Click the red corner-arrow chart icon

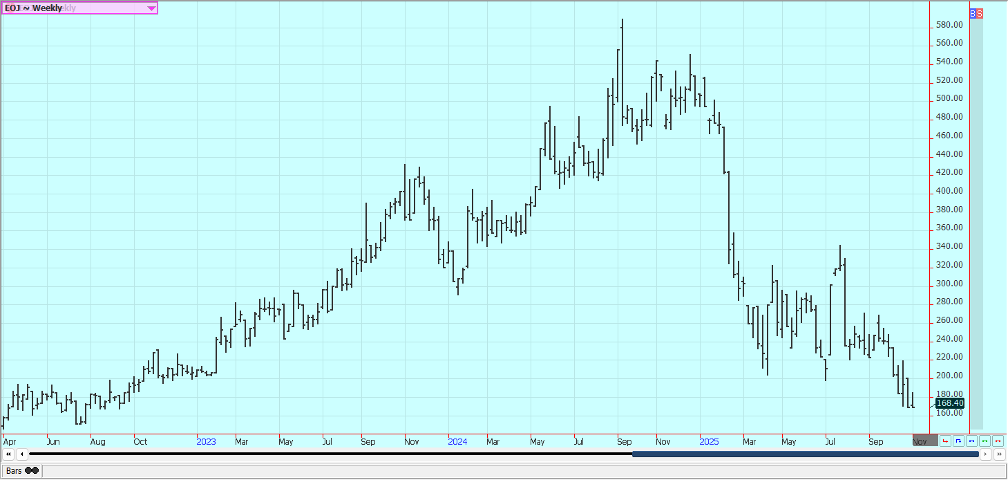point(945,441)
